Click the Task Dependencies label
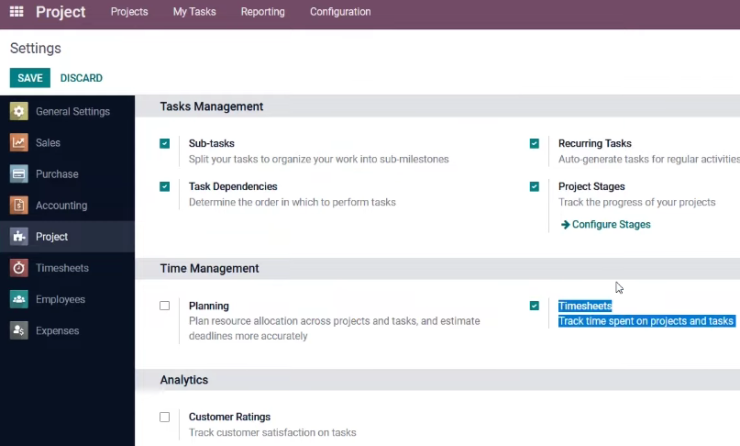 [x=233, y=186]
